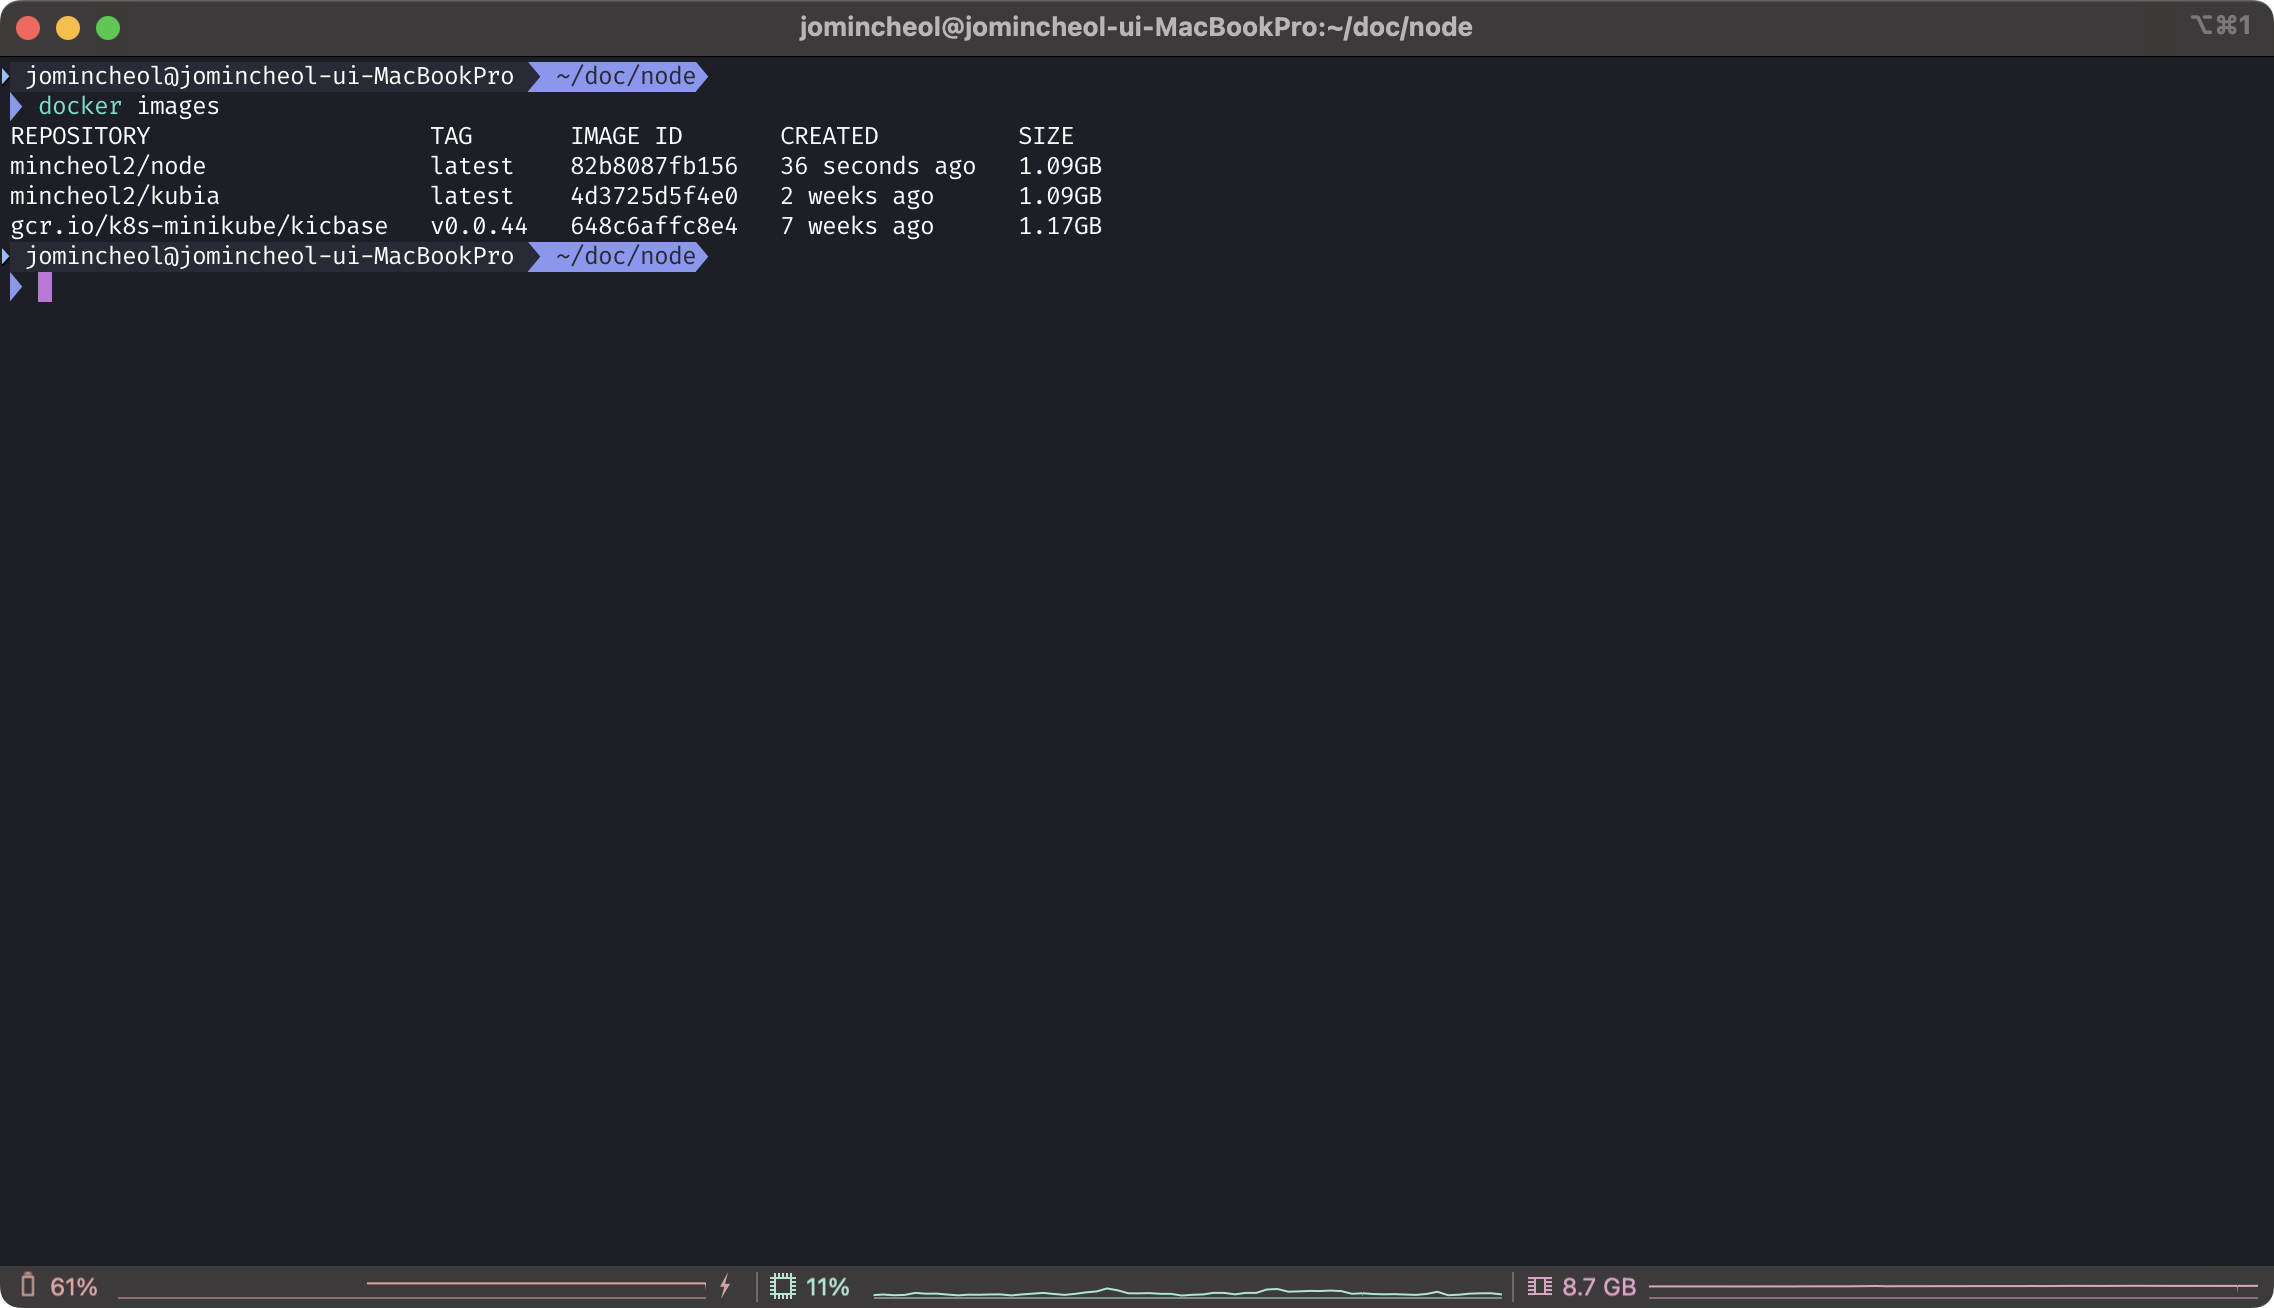
Task: Click the 61% battery percentage
Action: tap(74, 1287)
